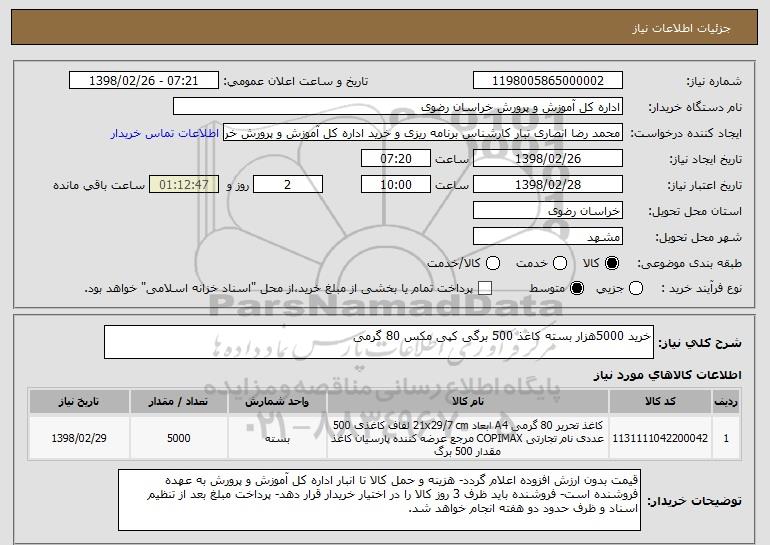Select the جزیی purchase type radio

635,288
